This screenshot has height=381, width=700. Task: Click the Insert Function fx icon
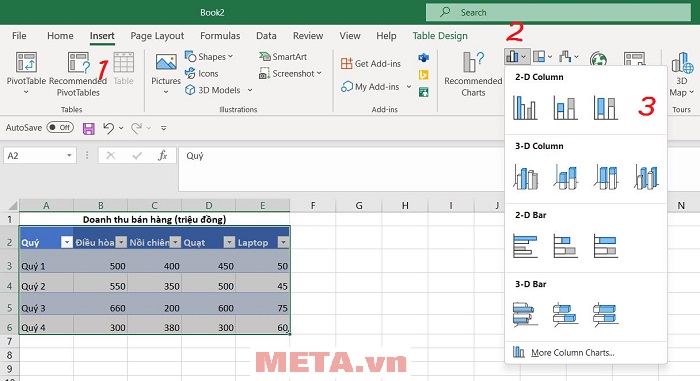(x=162, y=155)
